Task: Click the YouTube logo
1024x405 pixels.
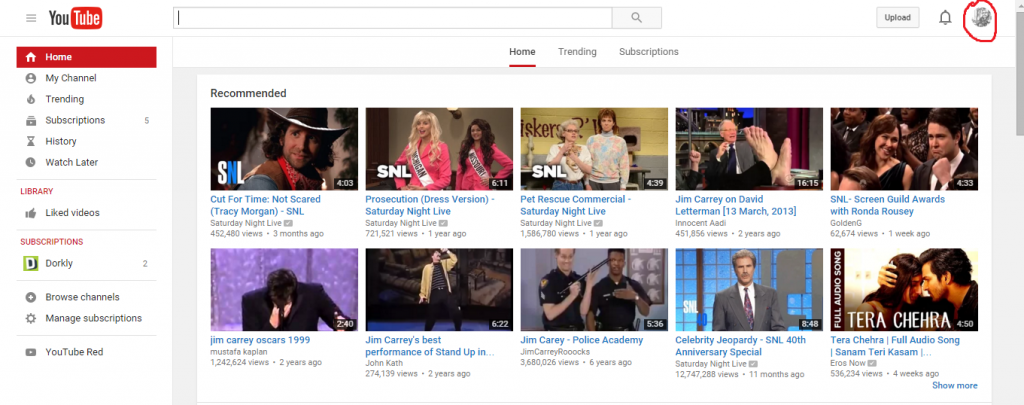Action: [x=75, y=18]
